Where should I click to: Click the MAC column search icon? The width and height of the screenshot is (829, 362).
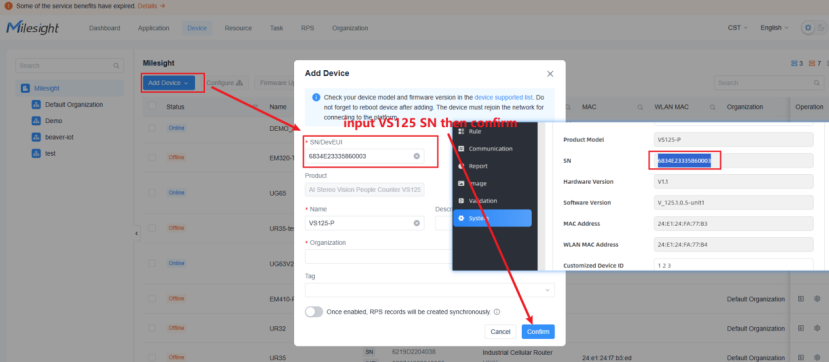pyautogui.click(x=640, y=107)
